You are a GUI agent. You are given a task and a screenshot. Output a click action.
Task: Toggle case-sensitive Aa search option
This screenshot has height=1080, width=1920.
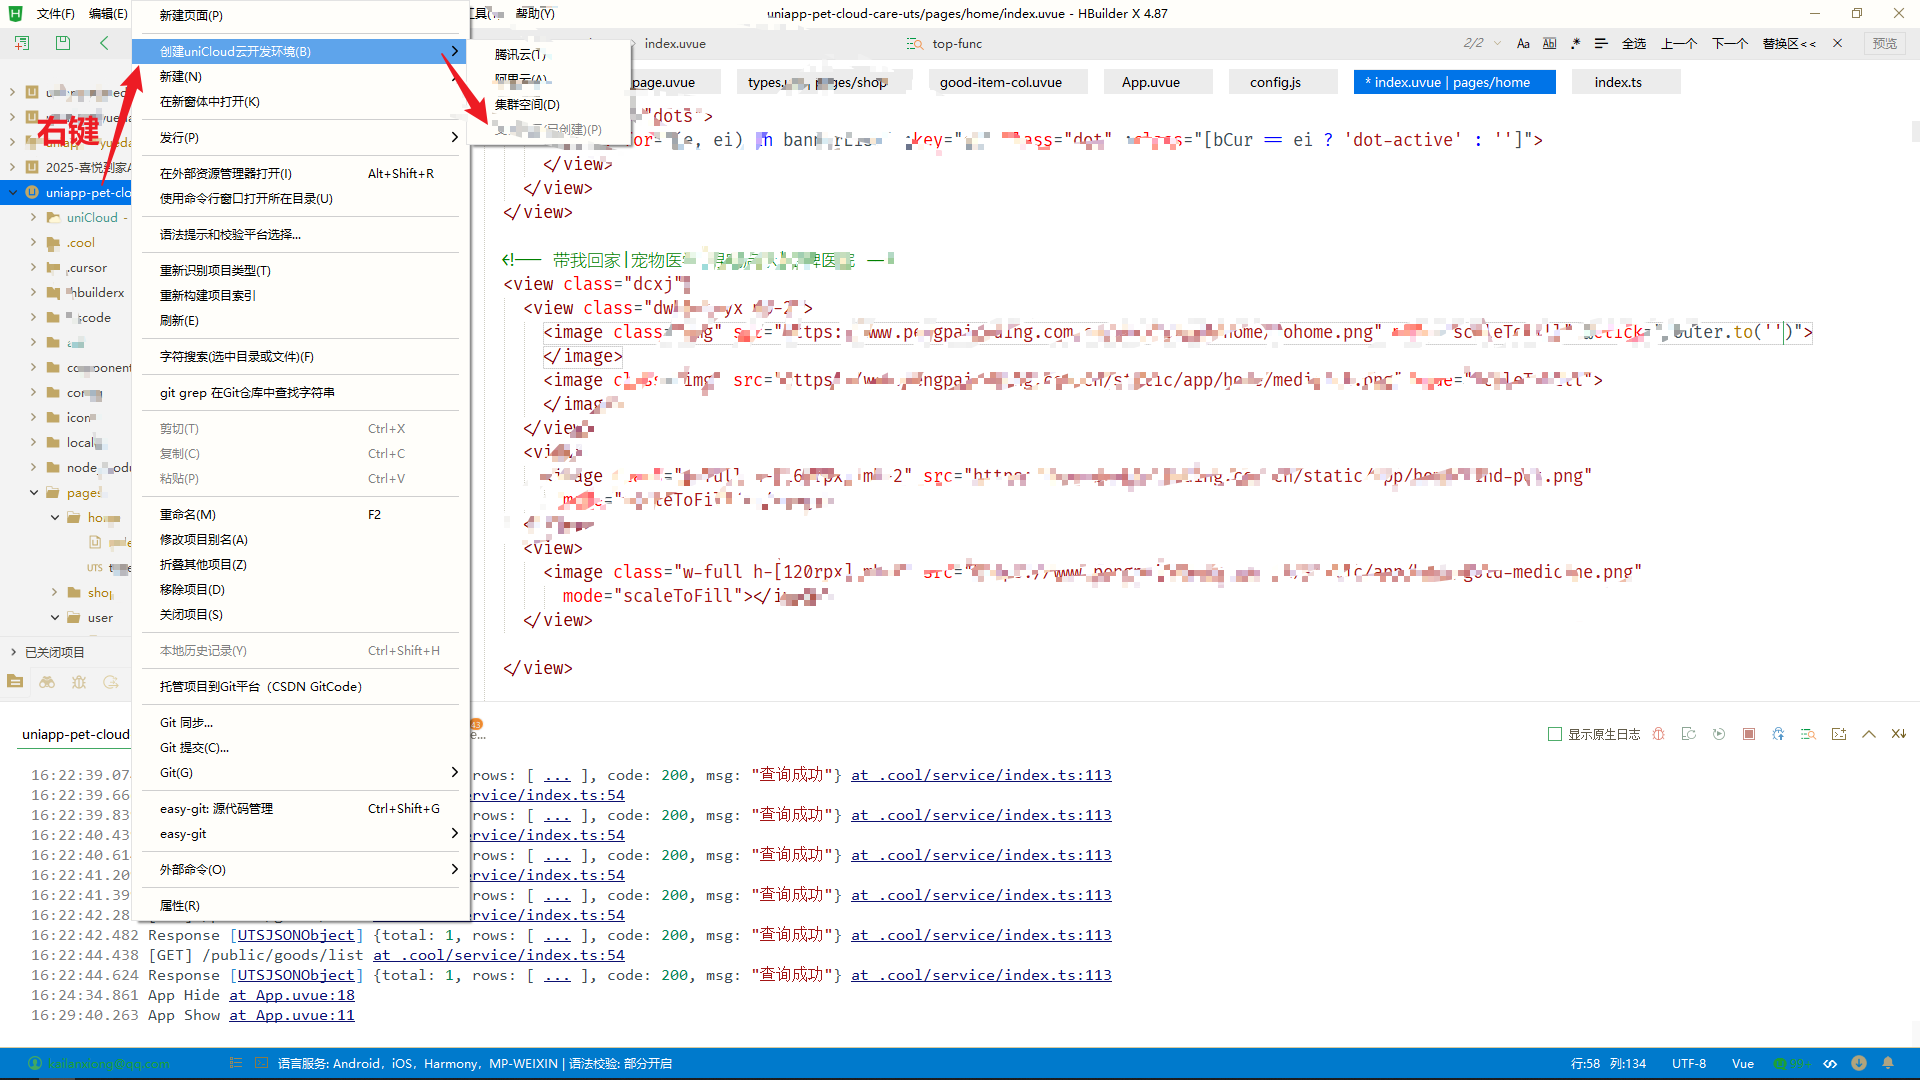1523,43
